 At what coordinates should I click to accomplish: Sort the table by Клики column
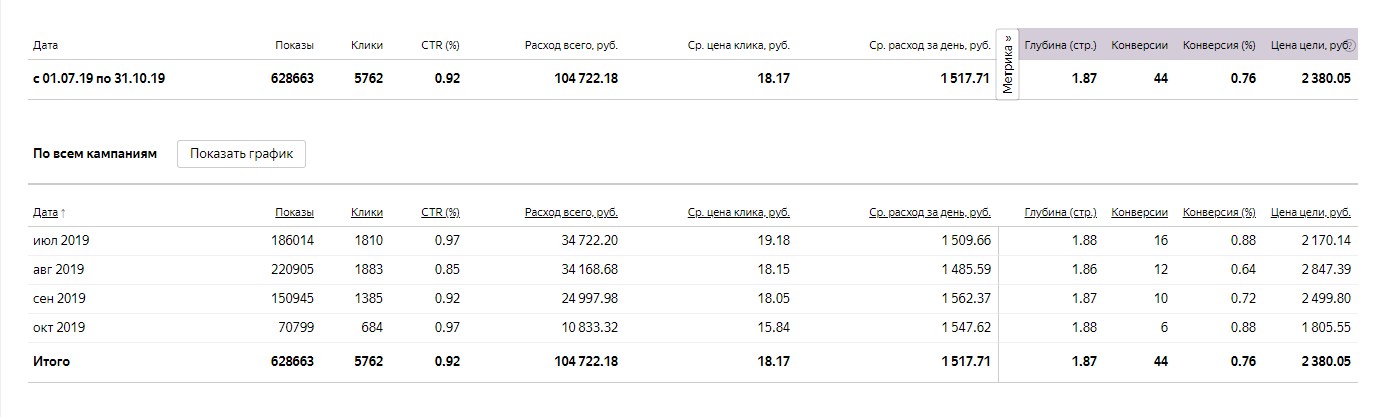[367, 212]
